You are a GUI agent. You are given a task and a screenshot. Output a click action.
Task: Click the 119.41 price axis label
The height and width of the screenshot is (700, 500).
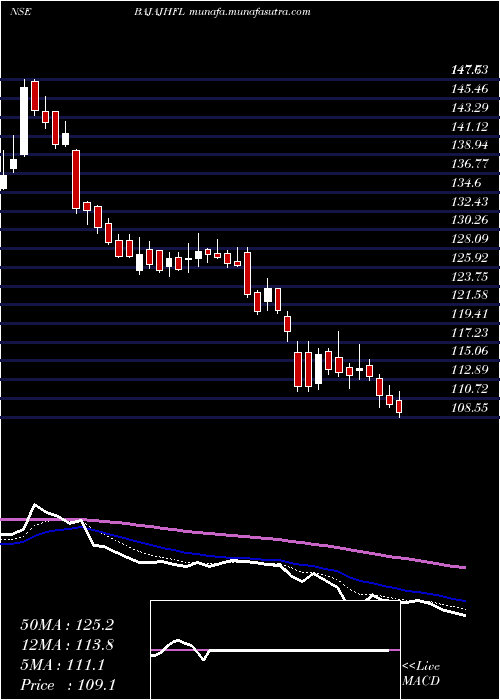(469, 315)
